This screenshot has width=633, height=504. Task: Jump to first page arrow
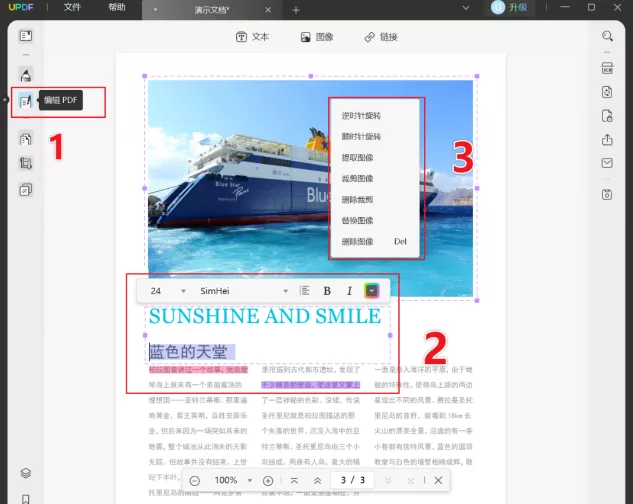[294, 481]
